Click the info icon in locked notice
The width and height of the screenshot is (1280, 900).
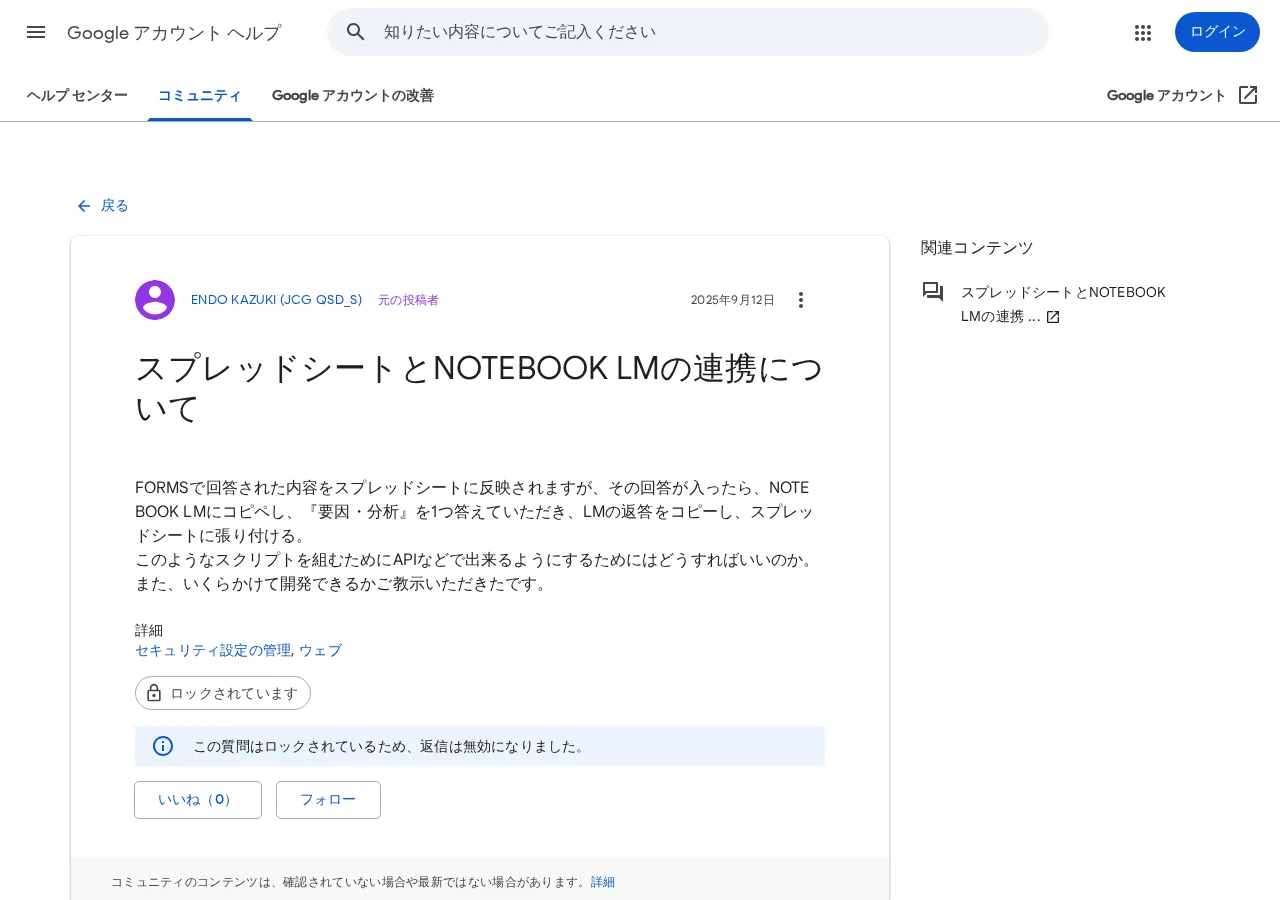[163, 746]
